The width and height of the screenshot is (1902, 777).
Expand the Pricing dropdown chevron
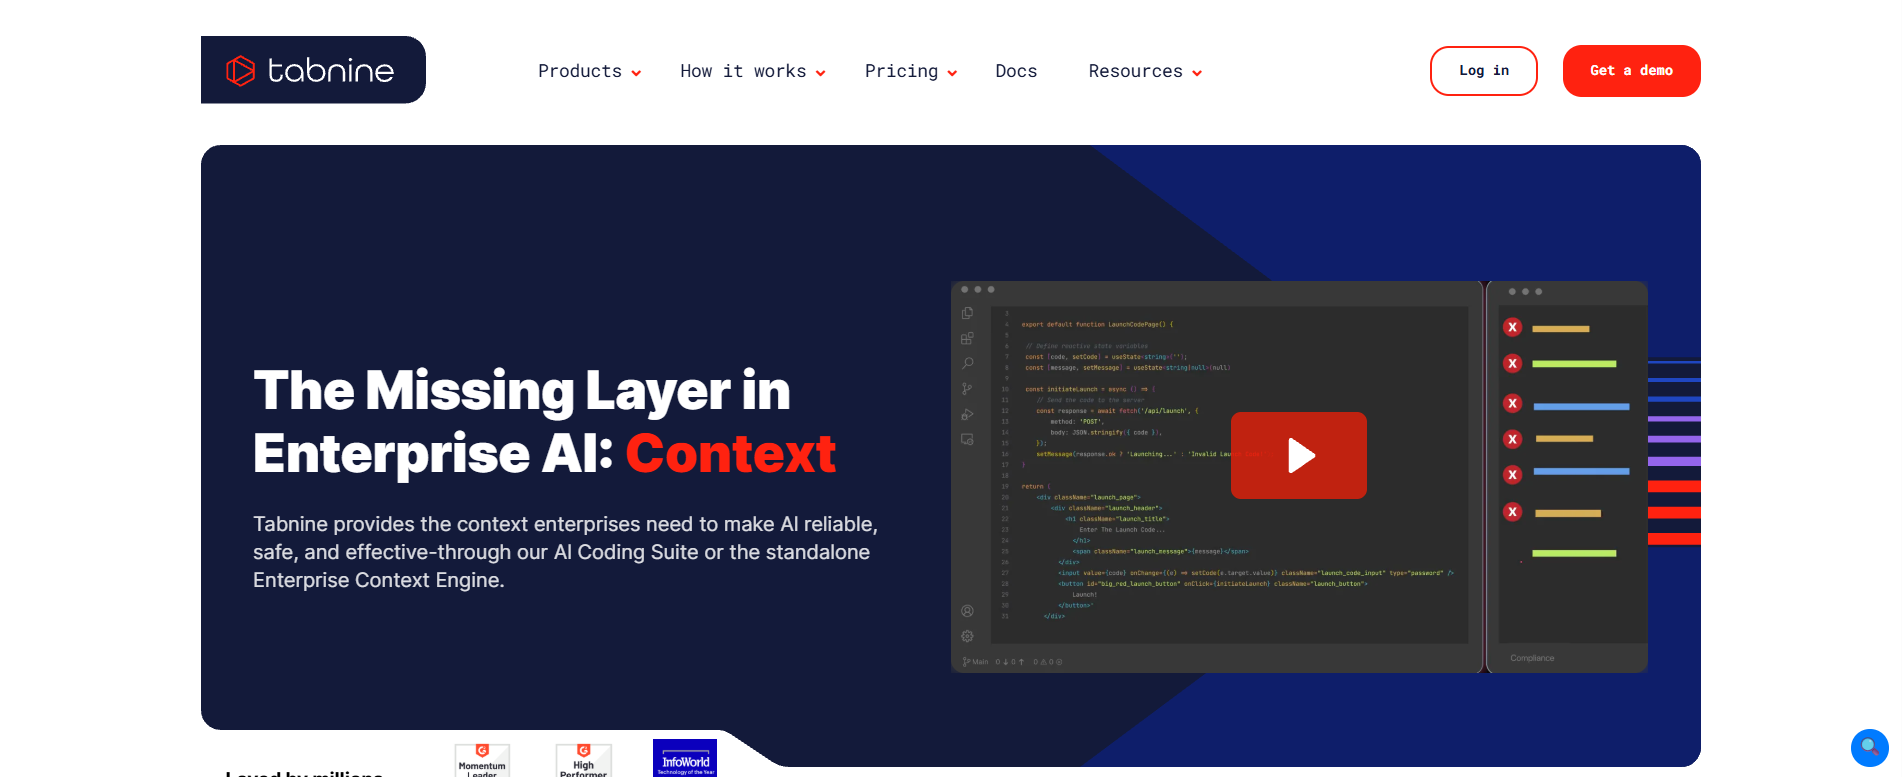click(x=952, y=73)
